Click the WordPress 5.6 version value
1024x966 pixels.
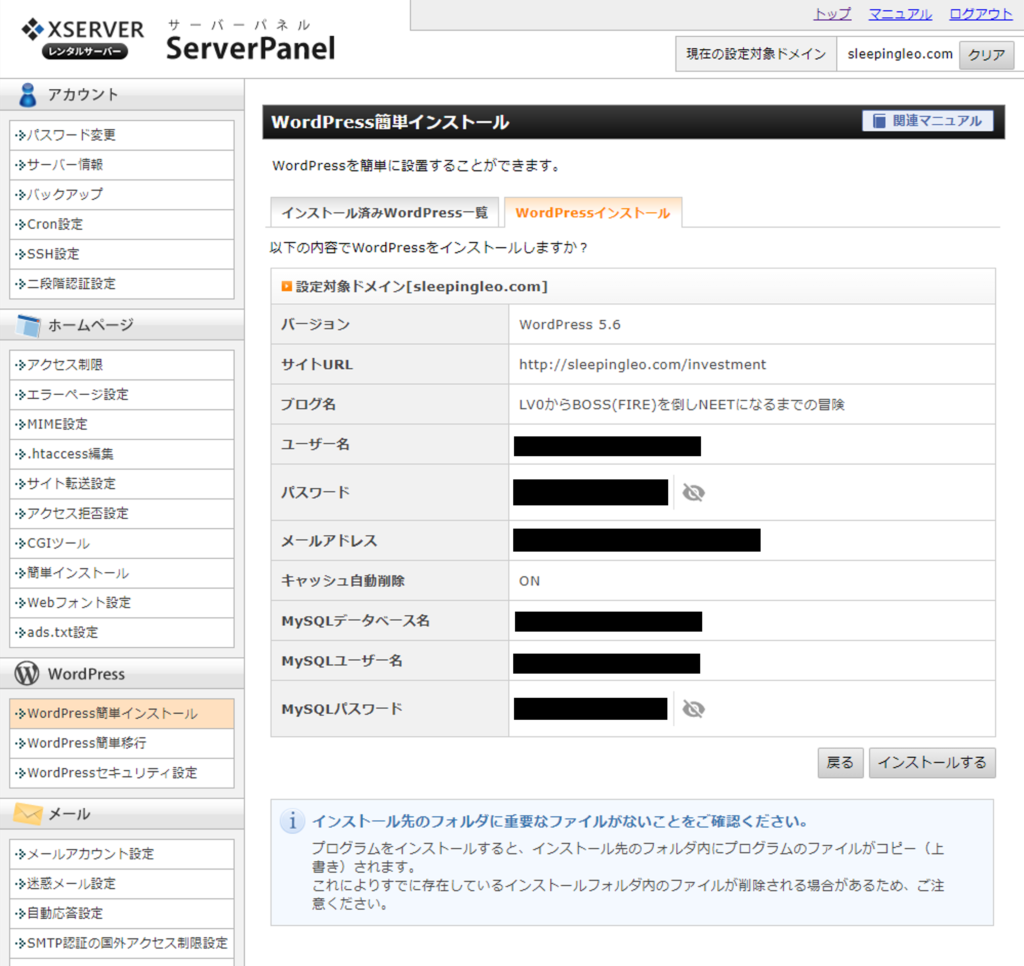(x=569, y=325)
